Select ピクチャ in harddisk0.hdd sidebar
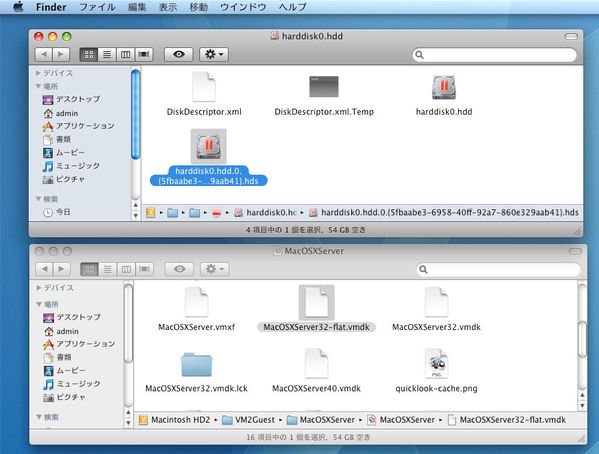This screenshot has width=599, height=454. pos(63,179)
